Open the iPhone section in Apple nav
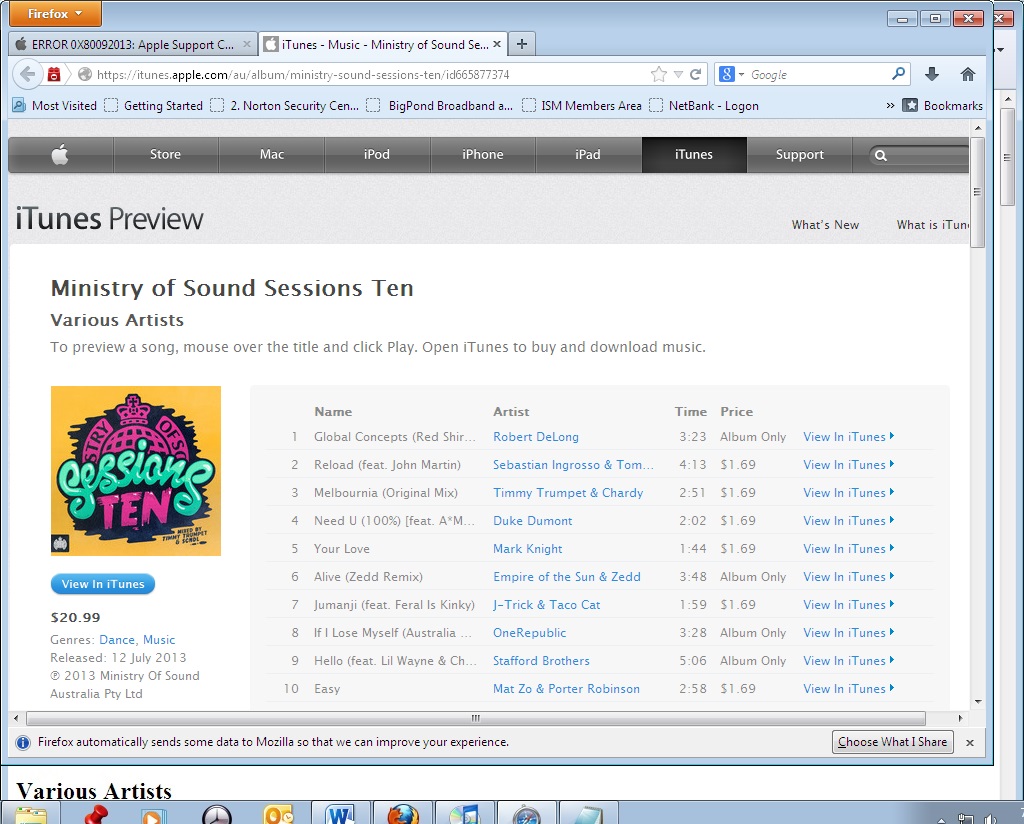1024x824 pixels. coord(483,155)
